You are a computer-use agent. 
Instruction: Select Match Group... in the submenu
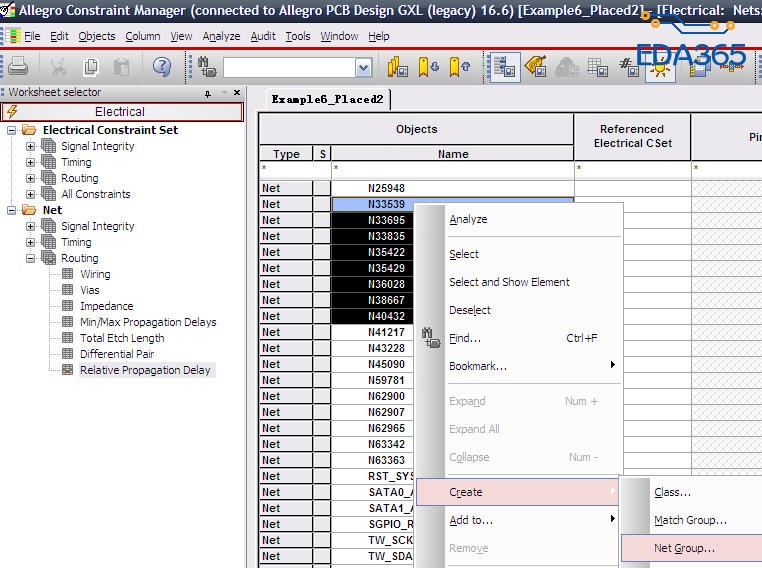click(x=690, y=520)
